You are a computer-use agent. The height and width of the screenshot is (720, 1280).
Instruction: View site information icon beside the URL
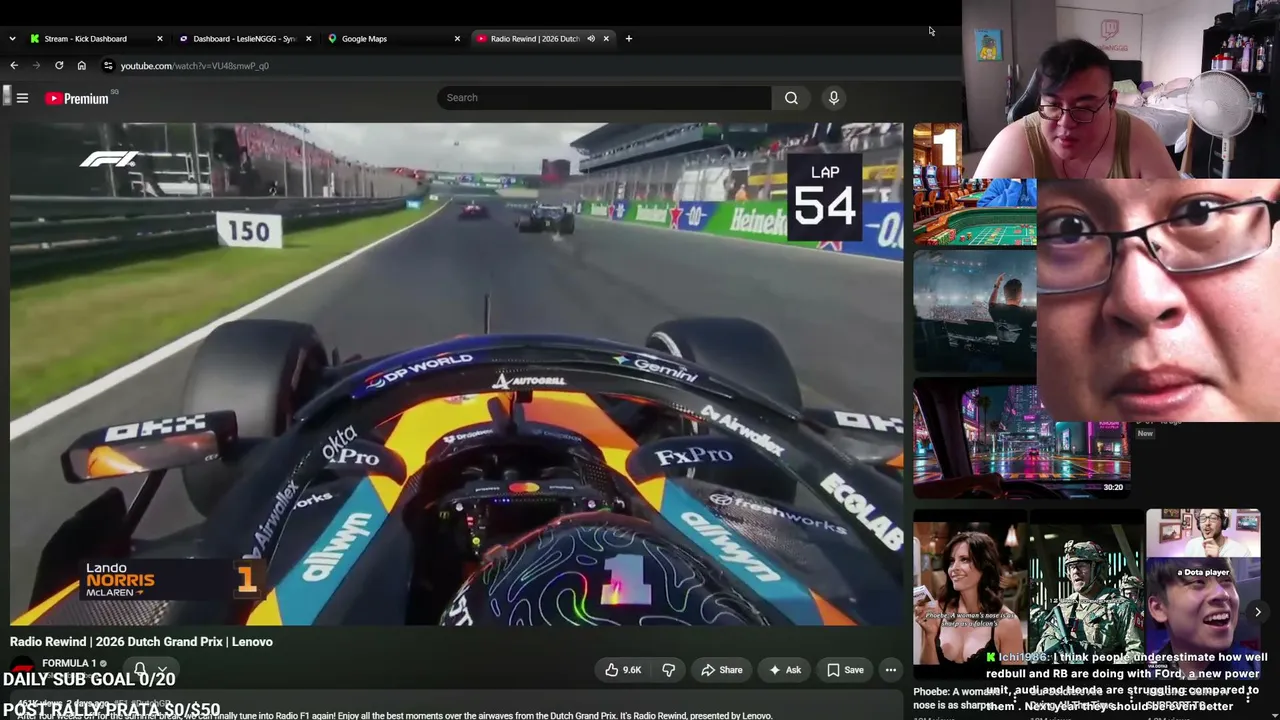(108, 65)
